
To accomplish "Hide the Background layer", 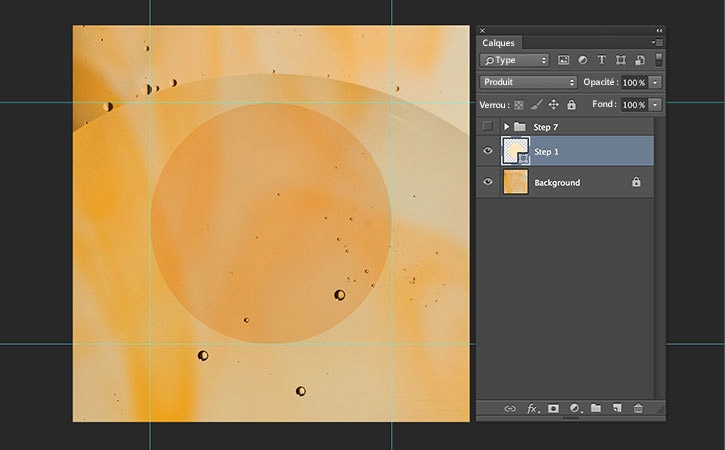I will [x=488, y=183].
